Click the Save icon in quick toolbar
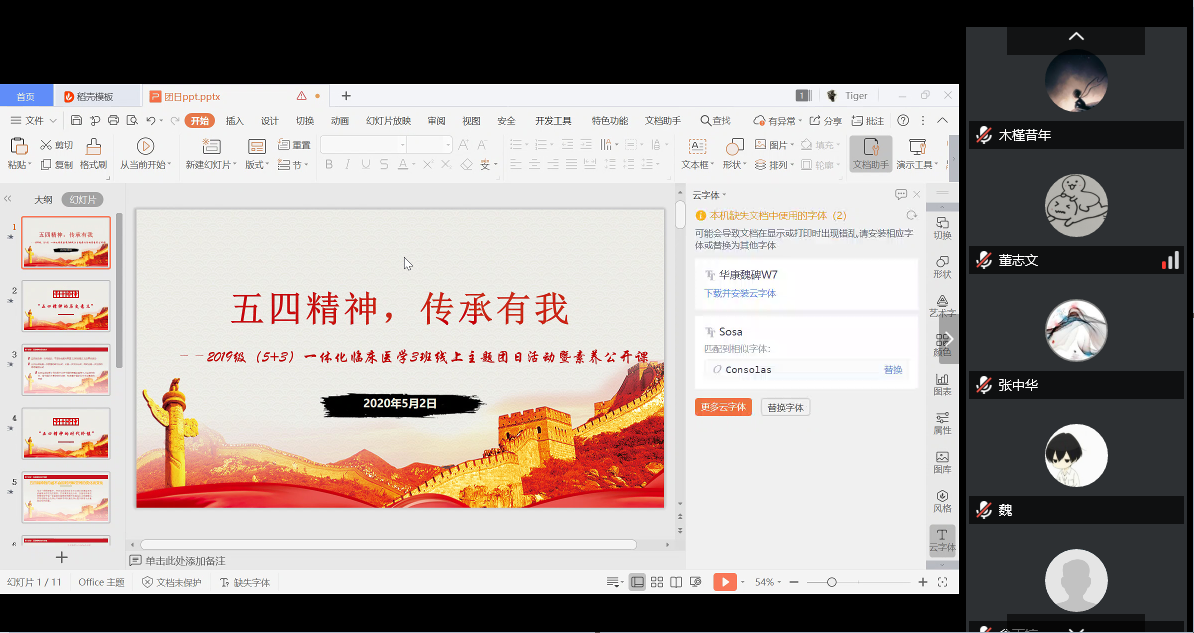 (x=76, y=121)
